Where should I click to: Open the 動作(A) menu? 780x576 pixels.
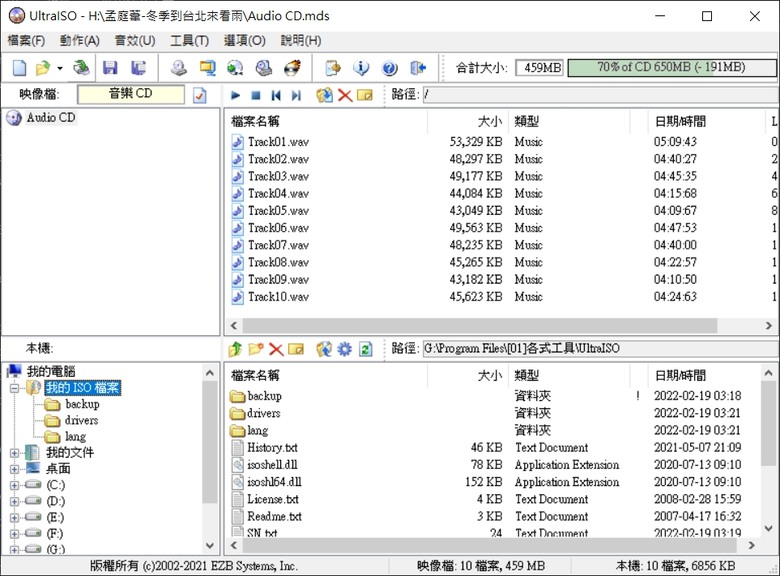point(80,40)
